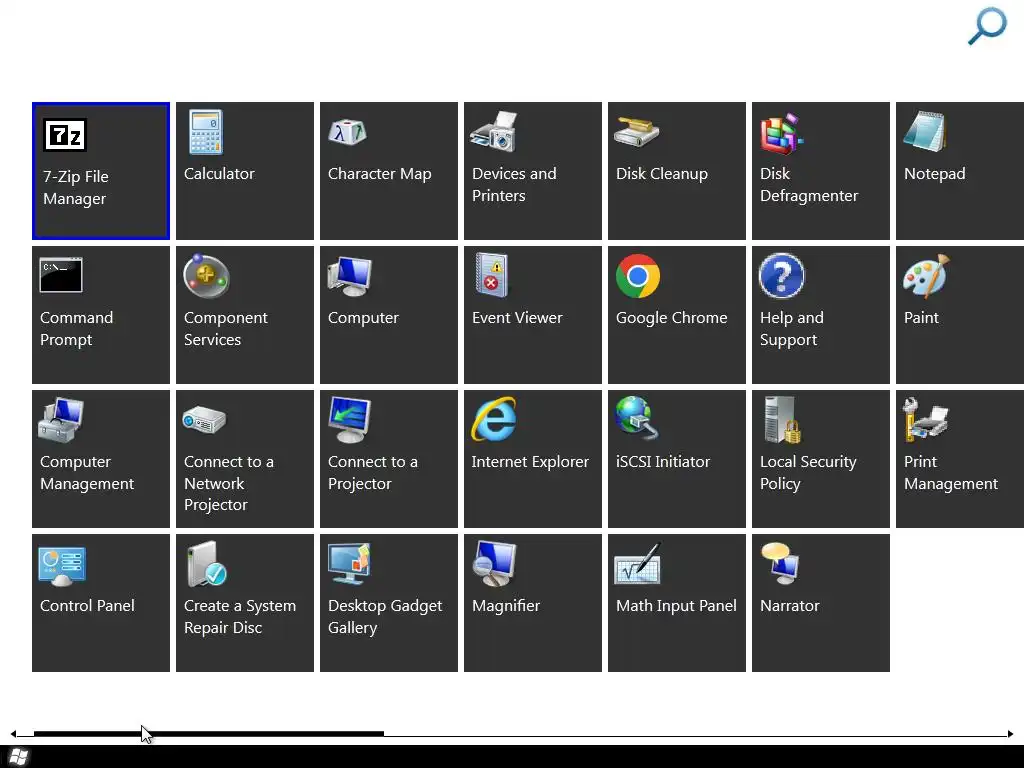Click the Computer tile icon
Screen dimensions: 1024x768
(x=349, y=277)
